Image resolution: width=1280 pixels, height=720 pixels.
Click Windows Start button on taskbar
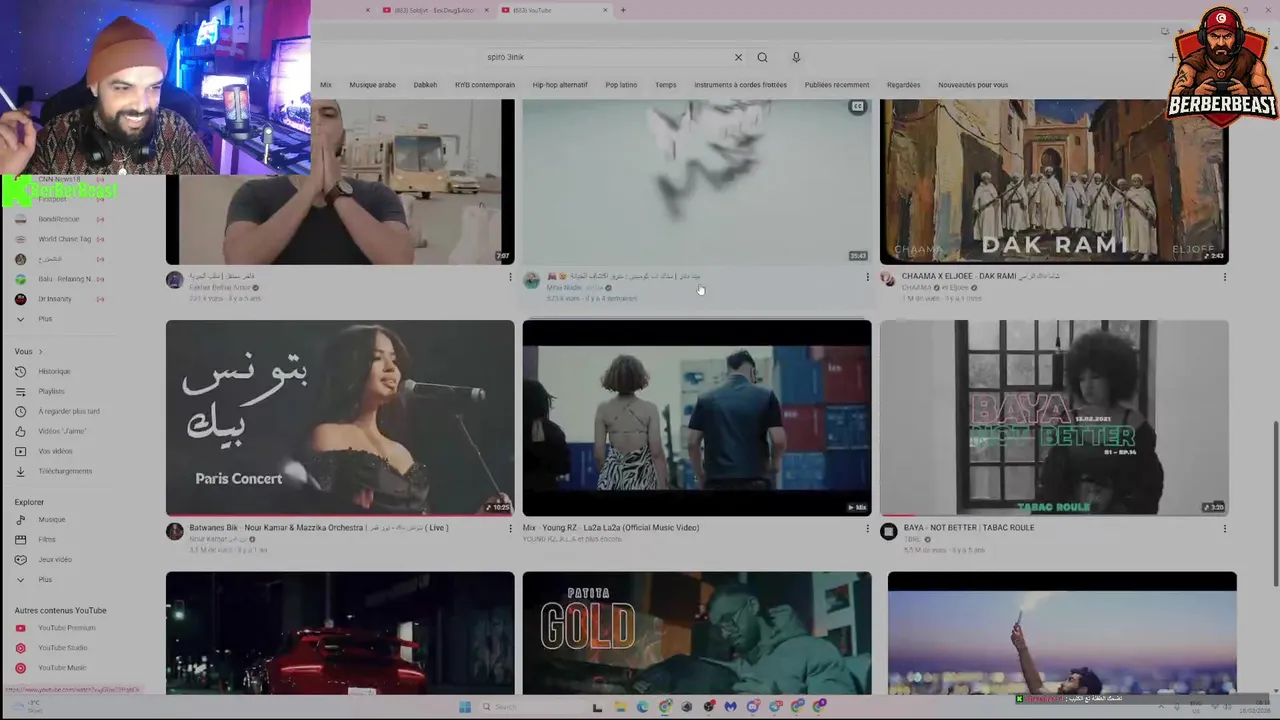pos(465,707)
